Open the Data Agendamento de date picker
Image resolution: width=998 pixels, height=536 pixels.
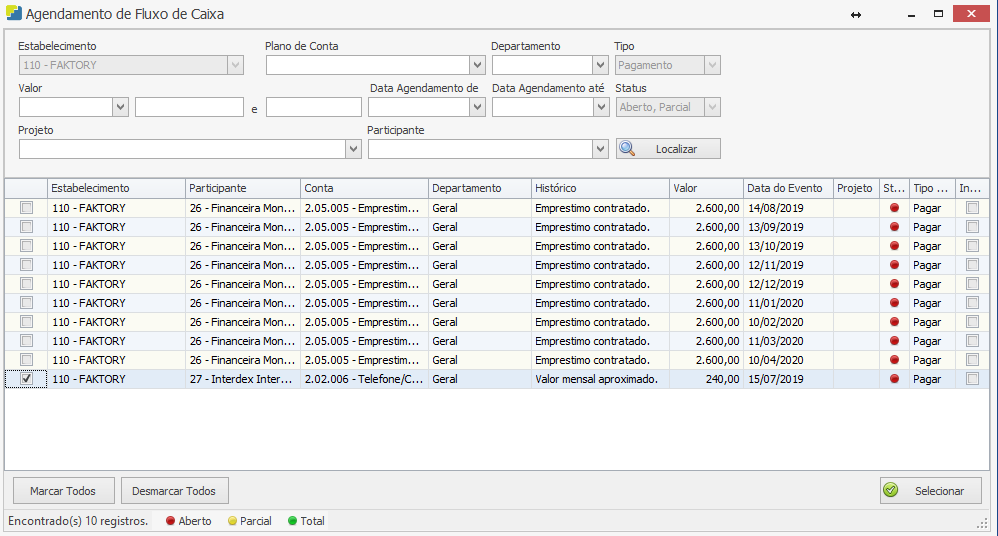477,107
